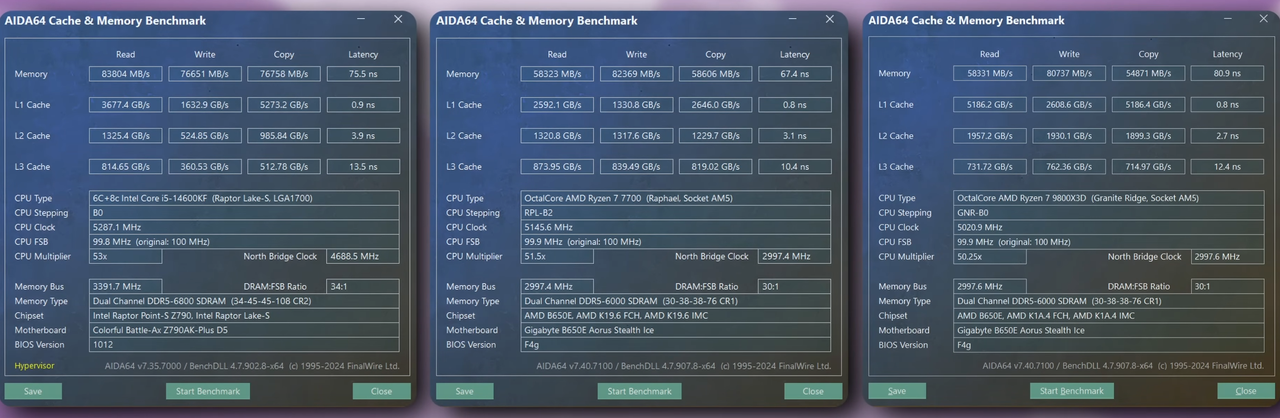Screen dimensions: 1280x418
Task: Close the i5-14600KF window via title bar X
Action: [x=398, y=19]
